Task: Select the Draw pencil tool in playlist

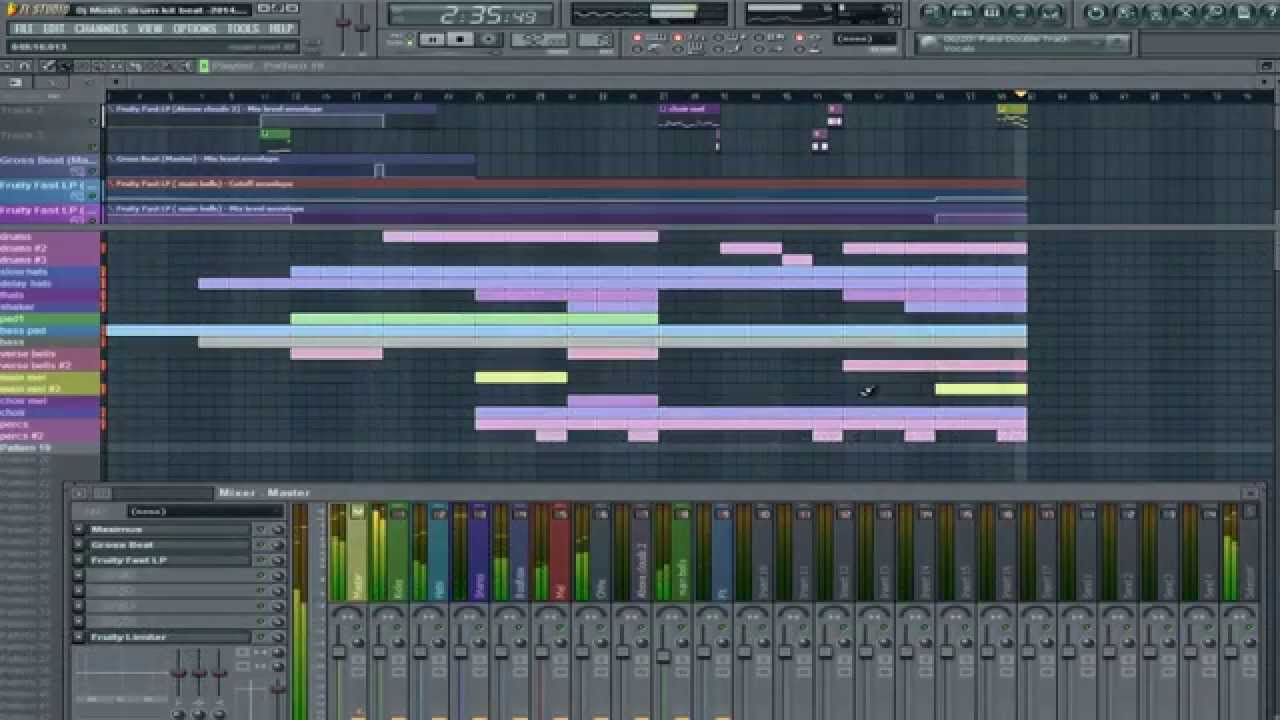Action: point(49,66)
